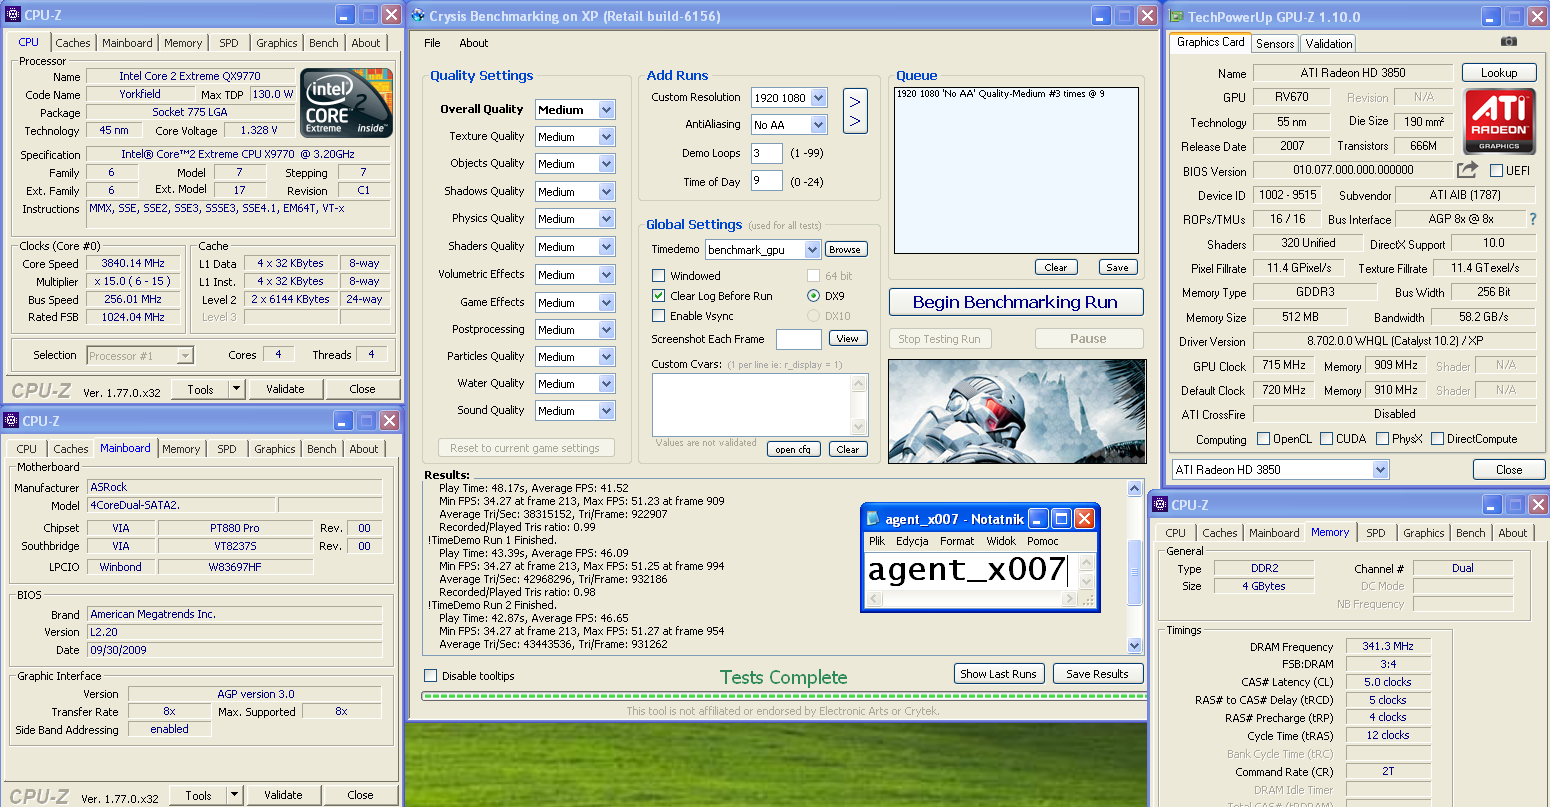Expand the Physics Quality dropdown
1550x807 pixels.
tap(606, 219)
